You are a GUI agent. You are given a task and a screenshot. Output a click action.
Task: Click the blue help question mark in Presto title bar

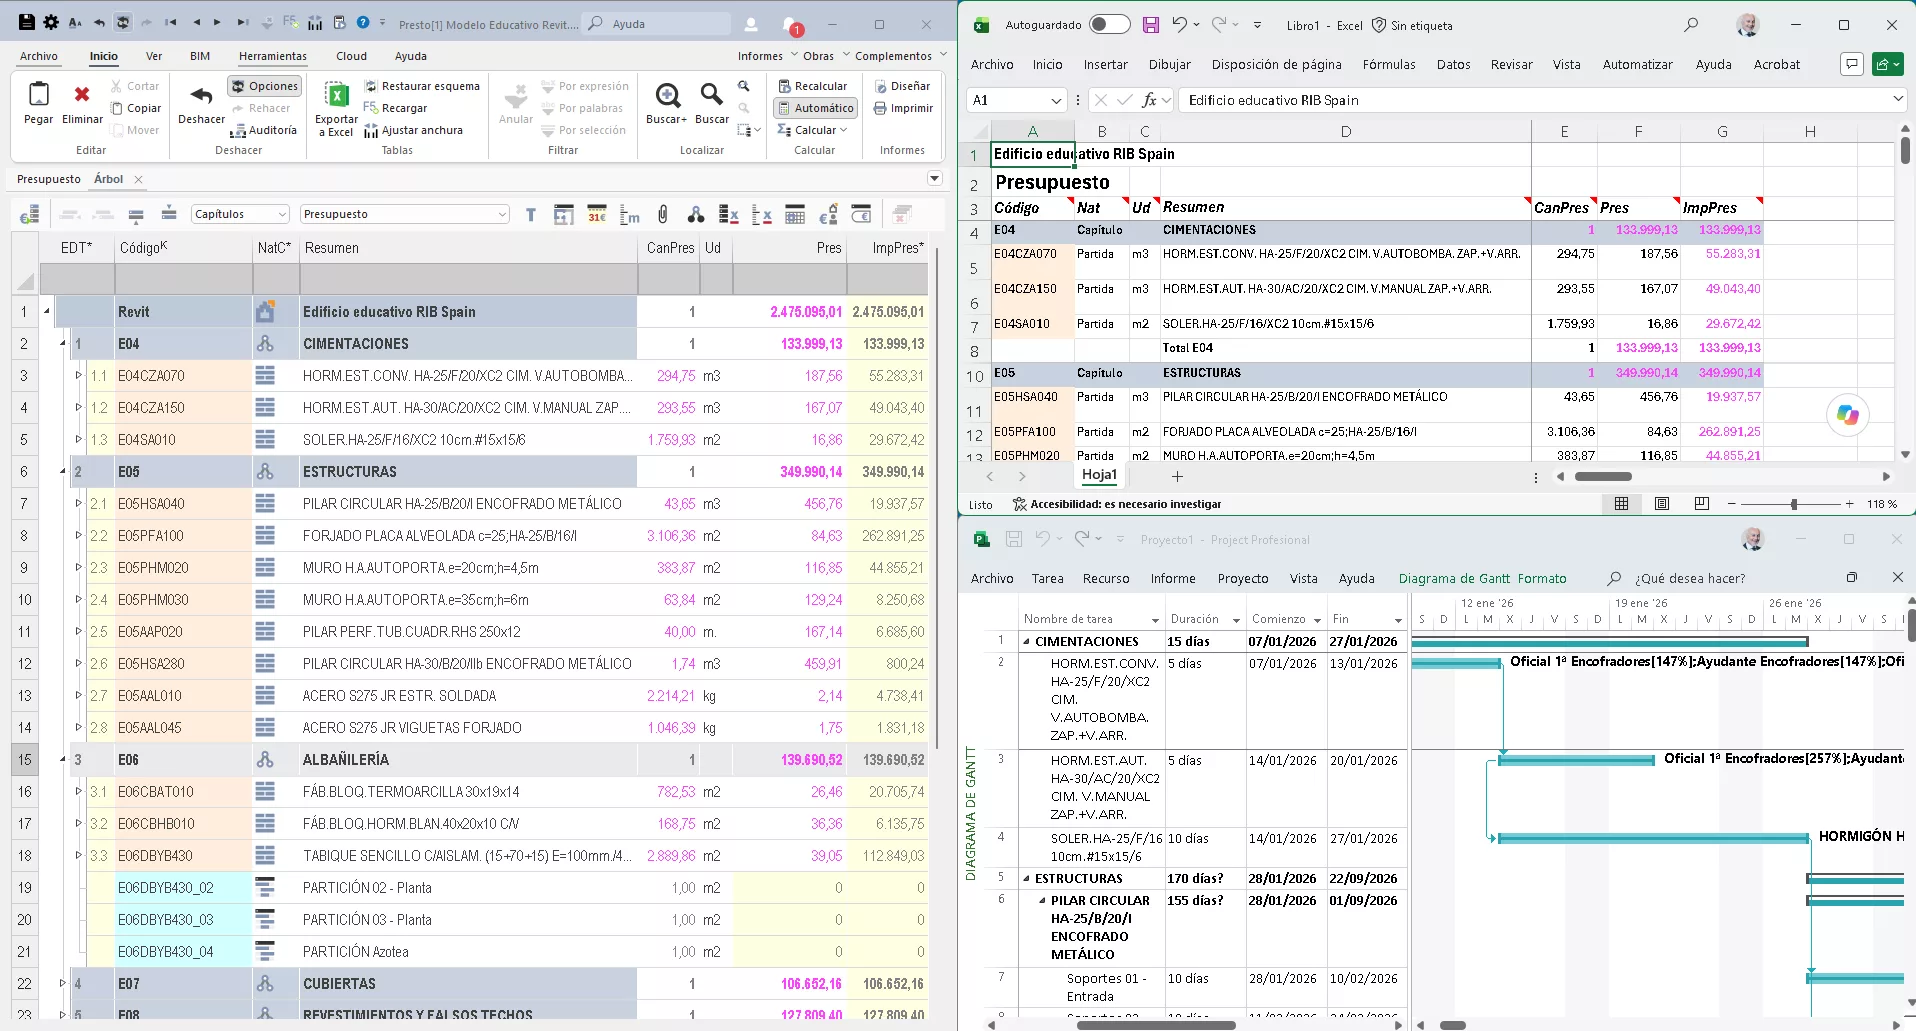pos(363,22)
